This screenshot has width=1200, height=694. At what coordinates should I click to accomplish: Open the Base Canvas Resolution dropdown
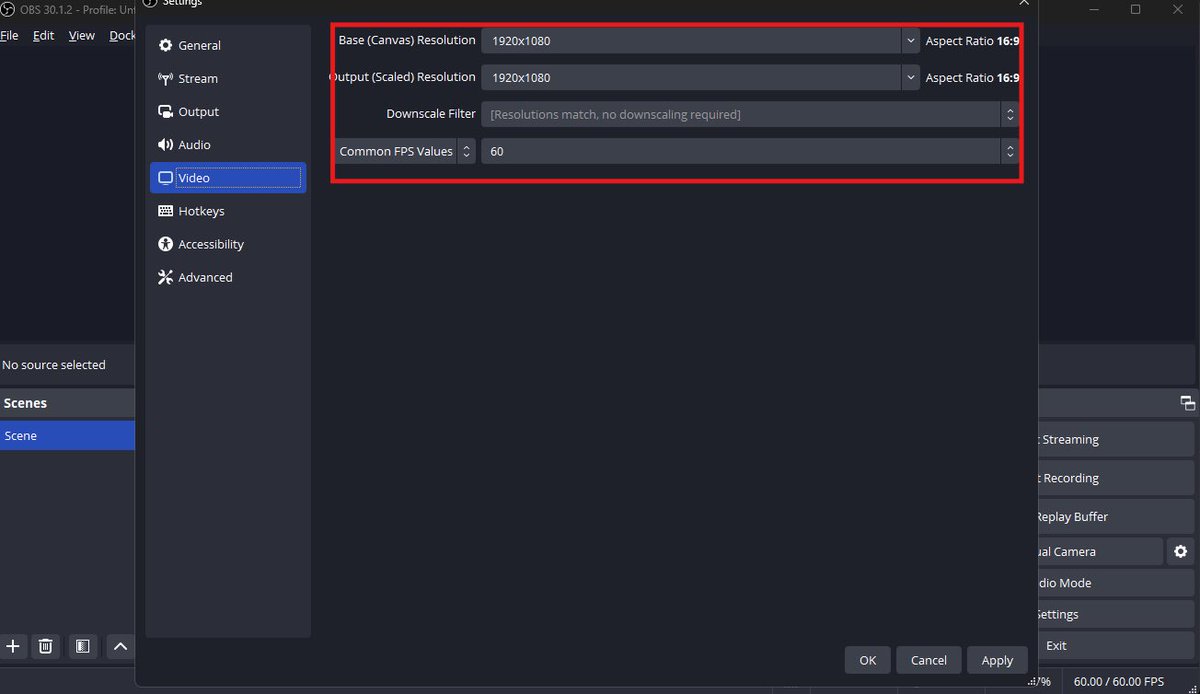coord(909,40)
